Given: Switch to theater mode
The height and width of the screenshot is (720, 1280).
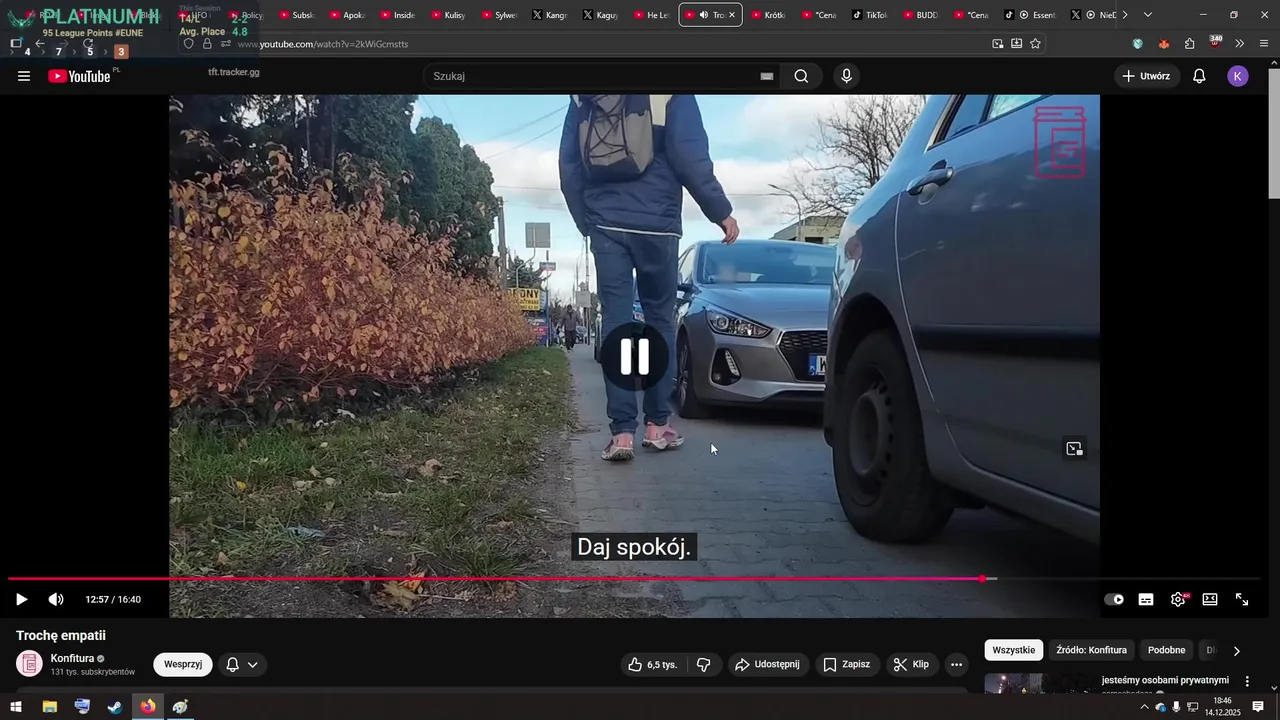Looking at the screenshot, I should point(1210,600).
